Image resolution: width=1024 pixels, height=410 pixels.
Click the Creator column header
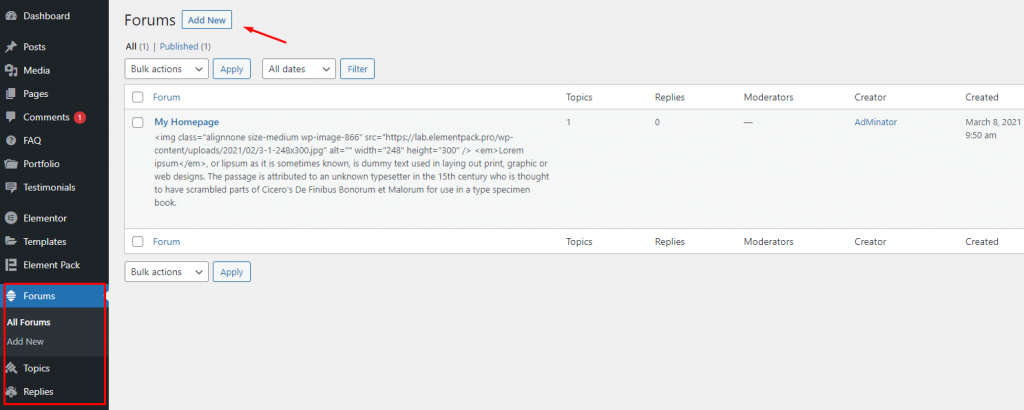pyautogui.click(x=870, y=97)
